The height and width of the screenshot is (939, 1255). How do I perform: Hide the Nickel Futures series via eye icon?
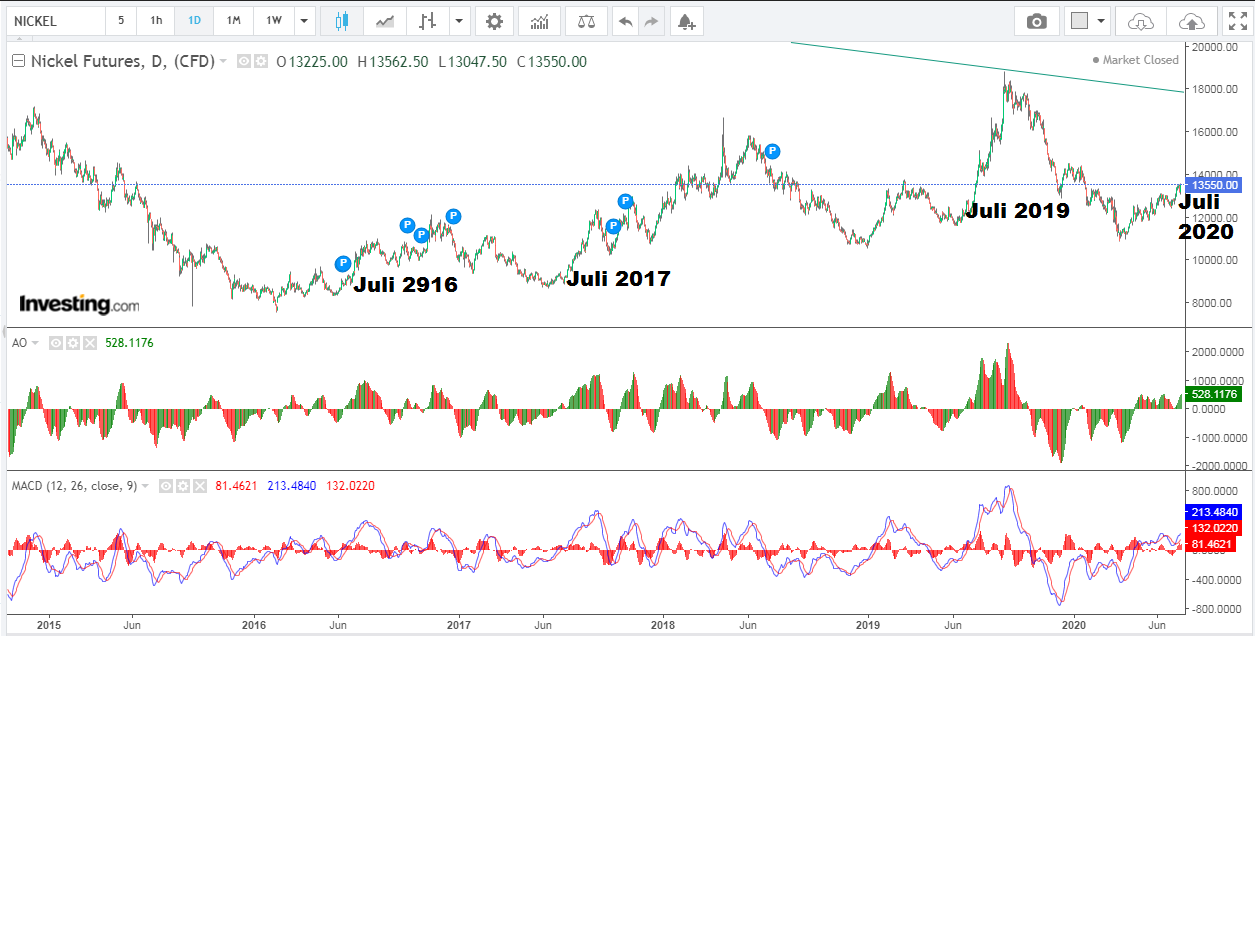click(x=244, y=61)
